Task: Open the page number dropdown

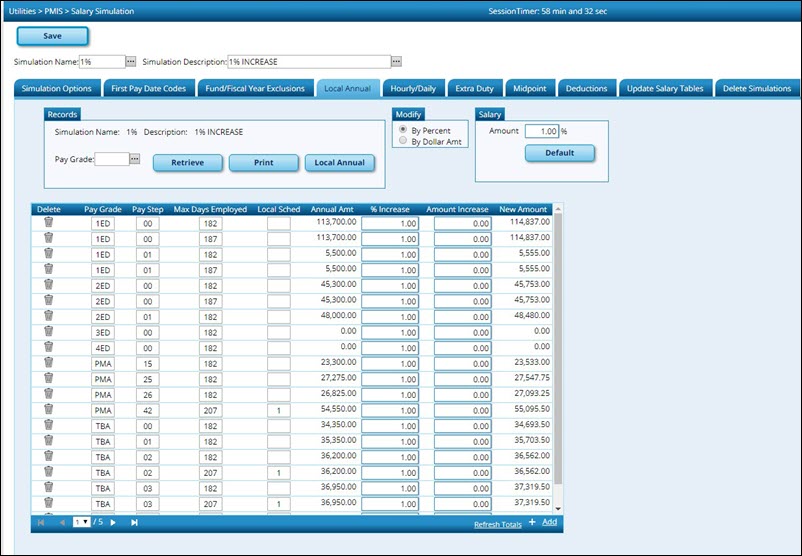Action: (85, 522)
